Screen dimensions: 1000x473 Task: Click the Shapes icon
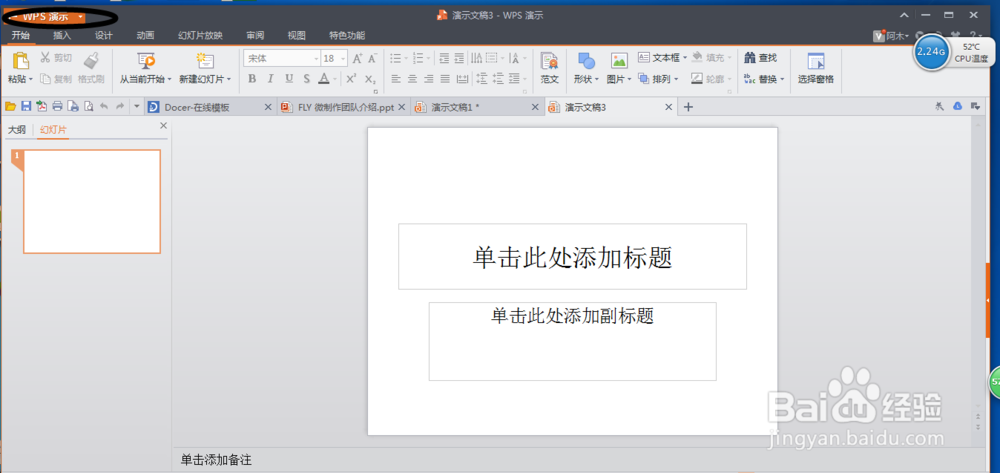(586, 61)
